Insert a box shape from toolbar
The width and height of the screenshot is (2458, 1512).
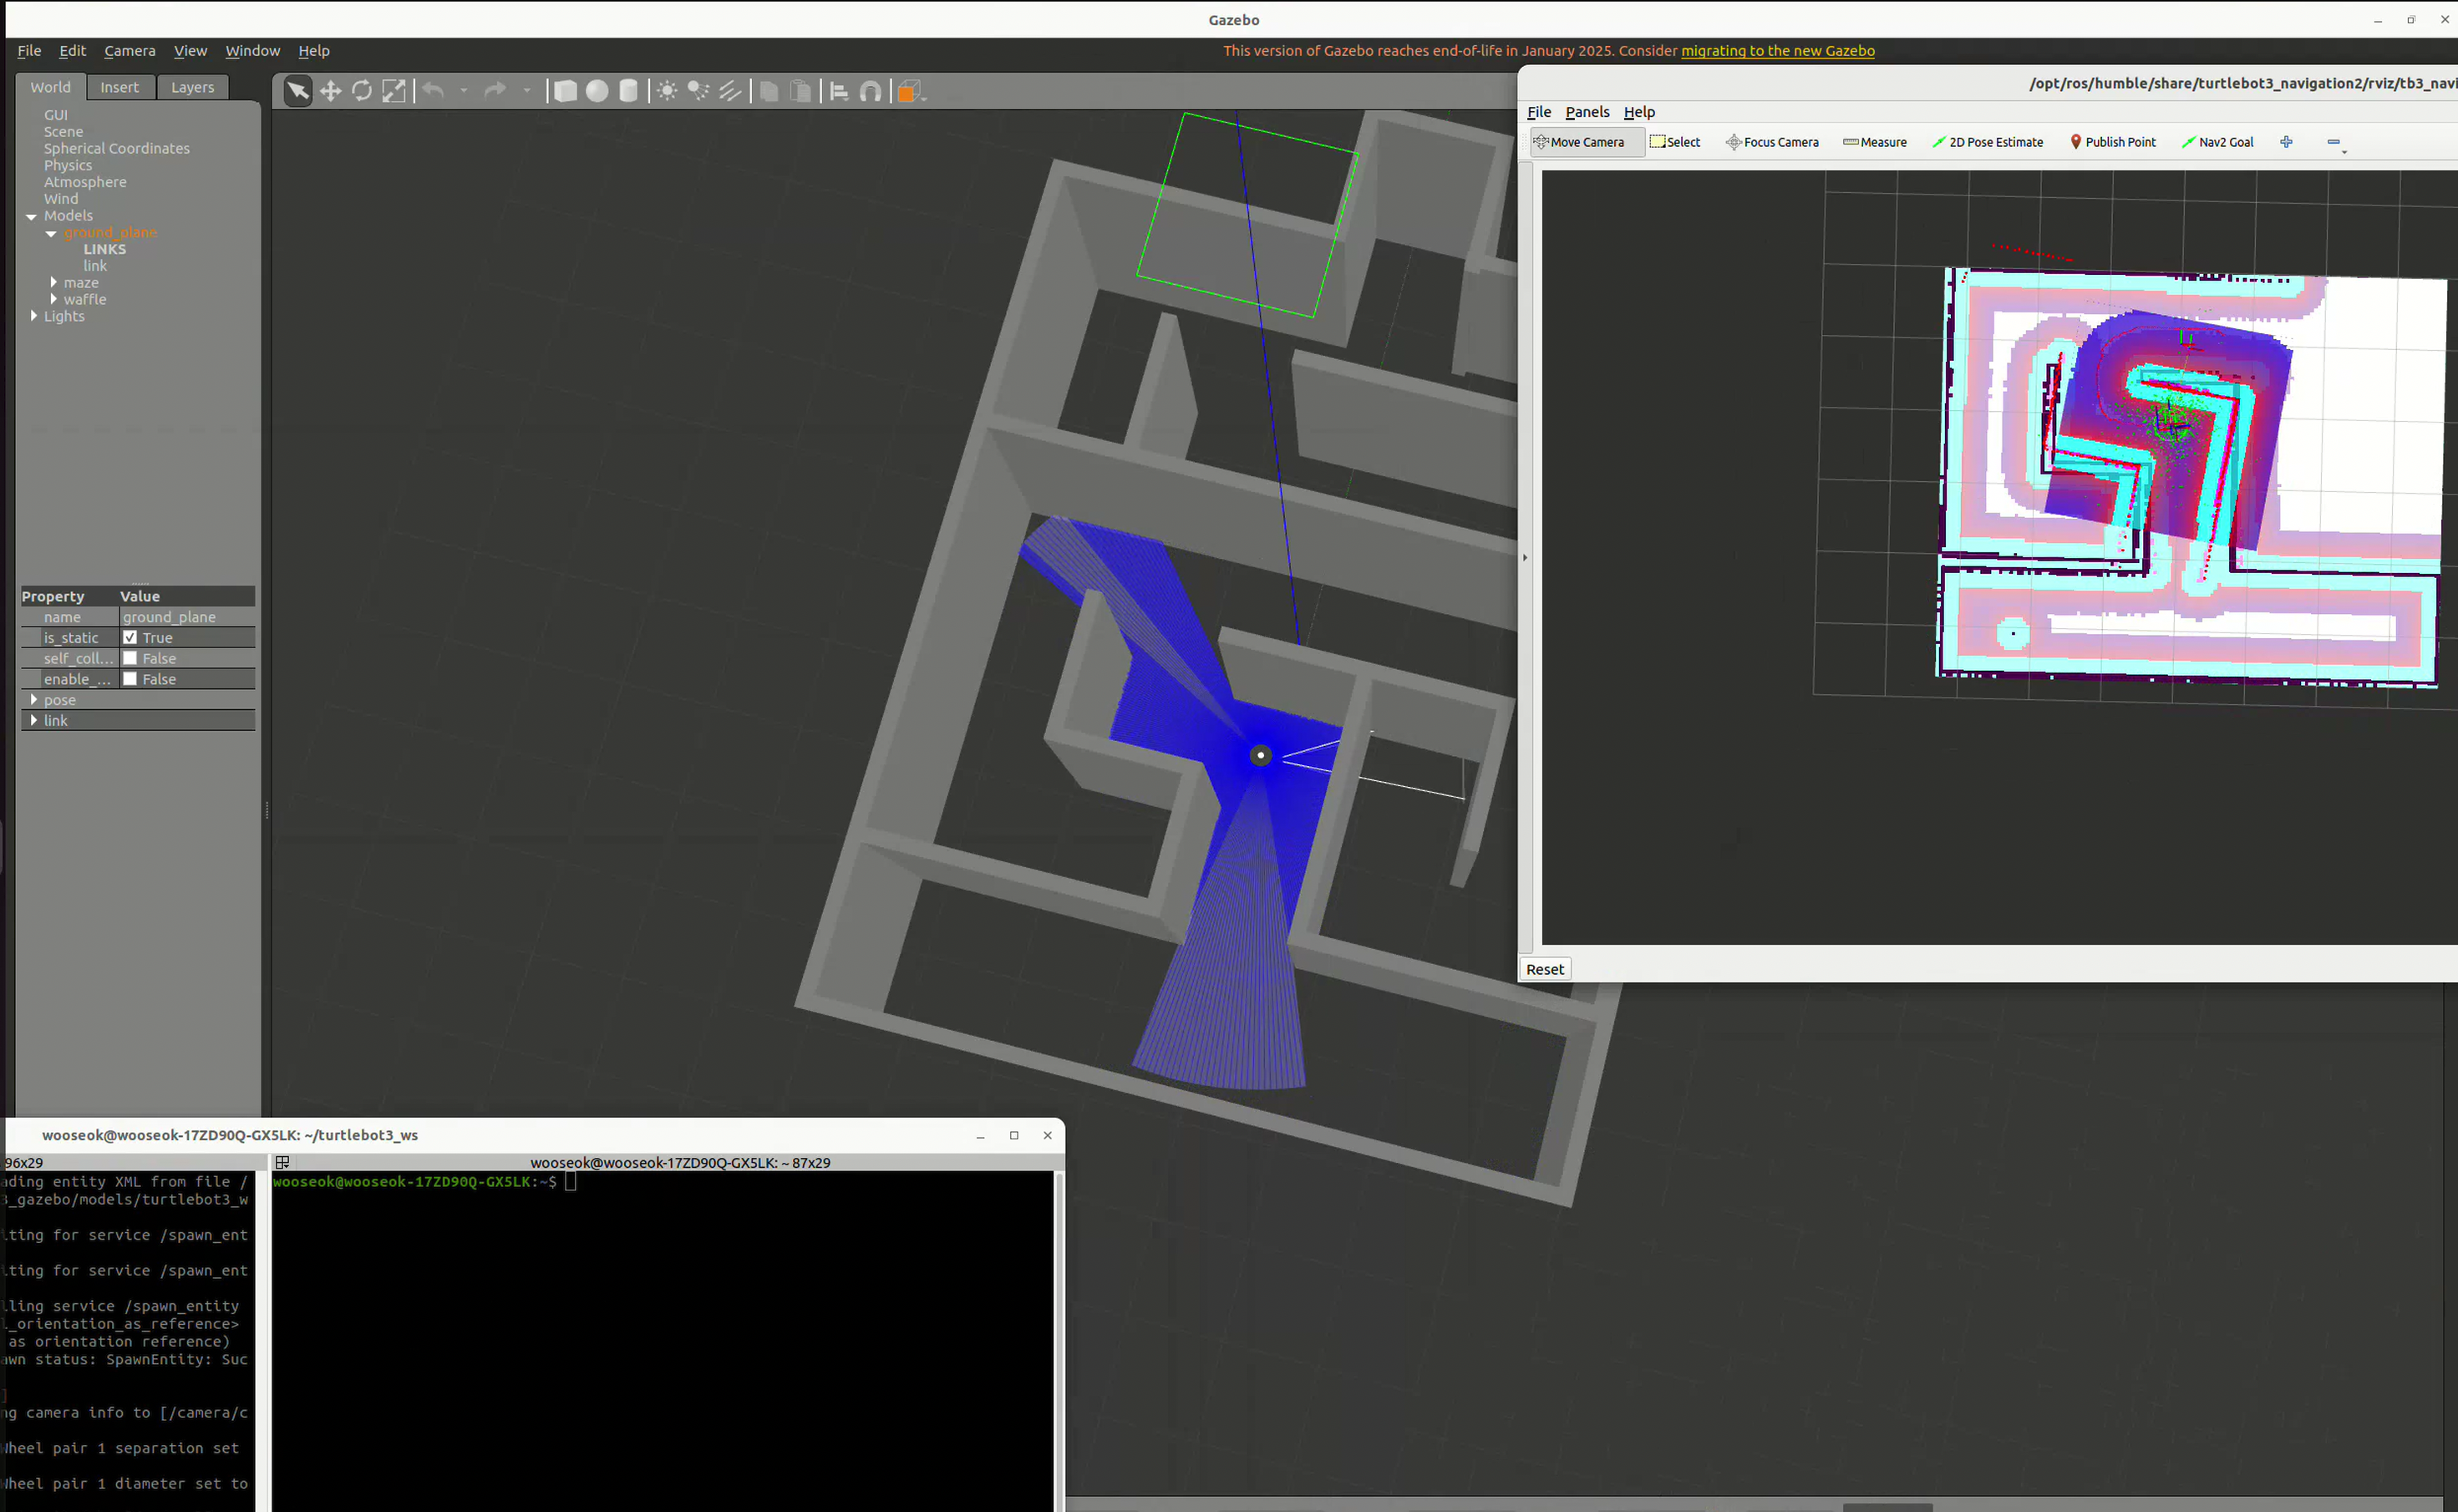pos(565,92)
